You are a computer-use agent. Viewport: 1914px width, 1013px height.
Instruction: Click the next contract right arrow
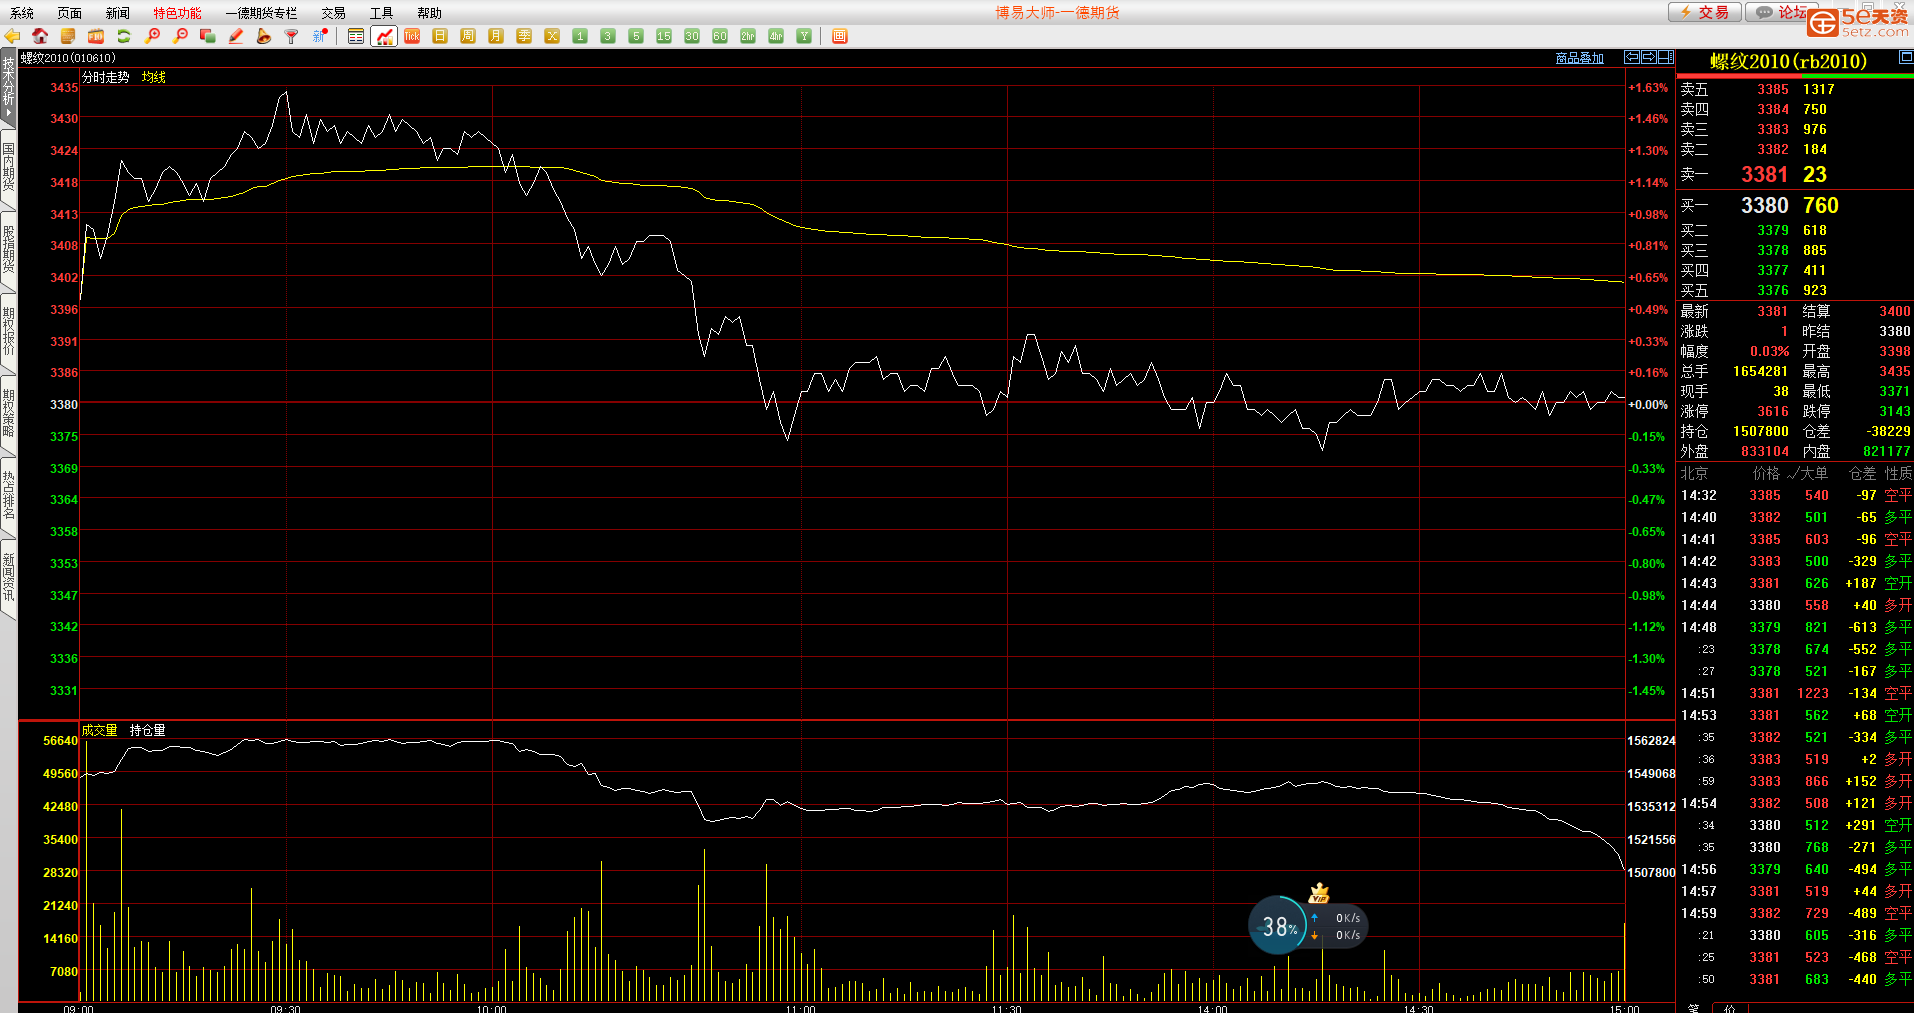point(1649,57)
